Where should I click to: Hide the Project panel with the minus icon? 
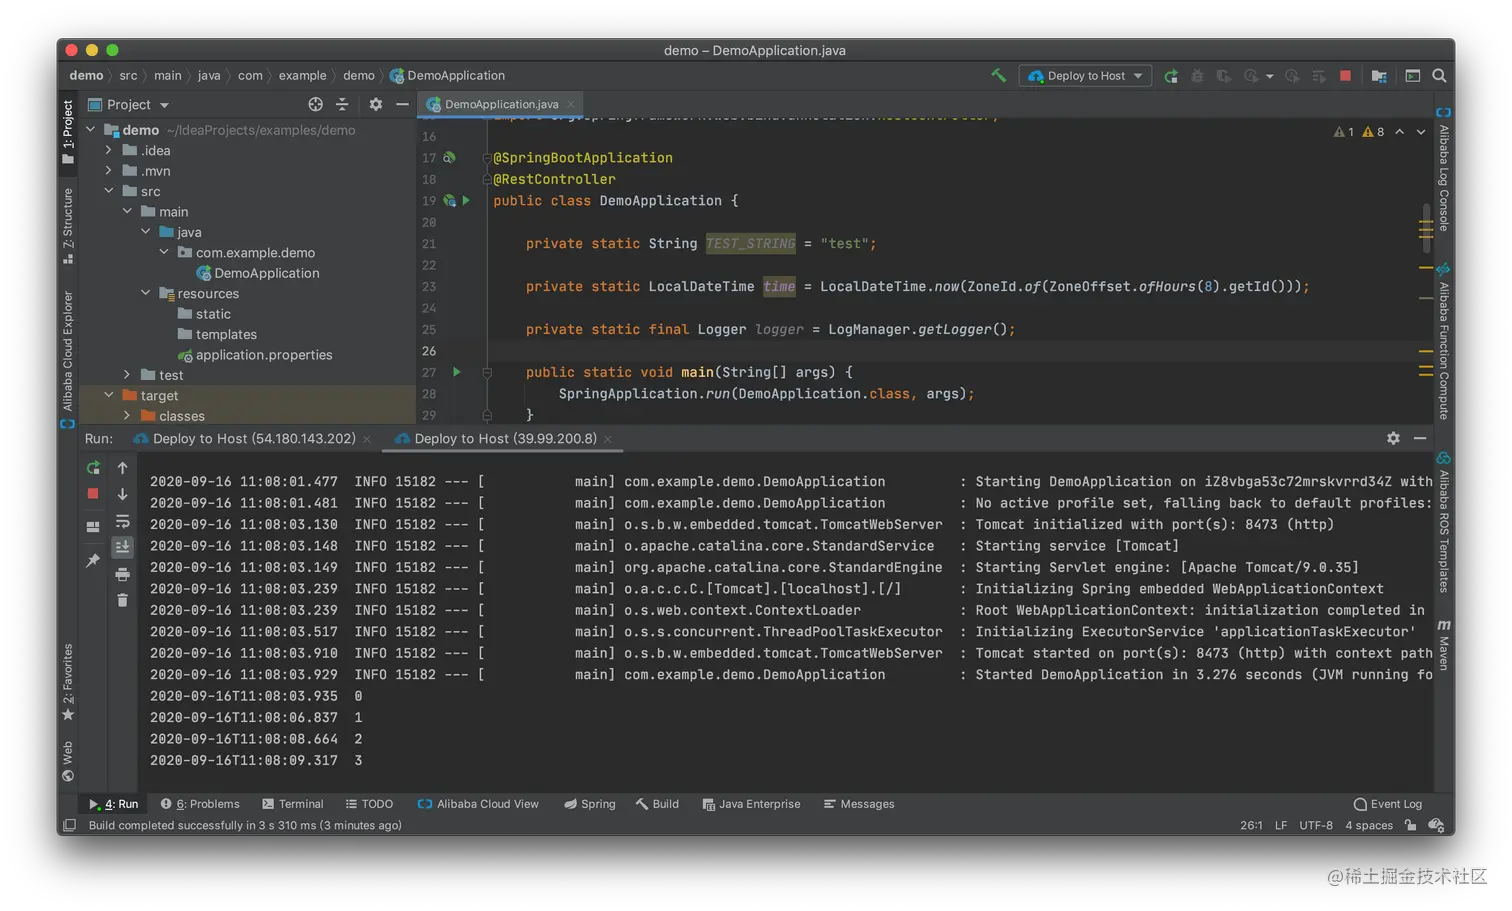click(x=402, y=104)
